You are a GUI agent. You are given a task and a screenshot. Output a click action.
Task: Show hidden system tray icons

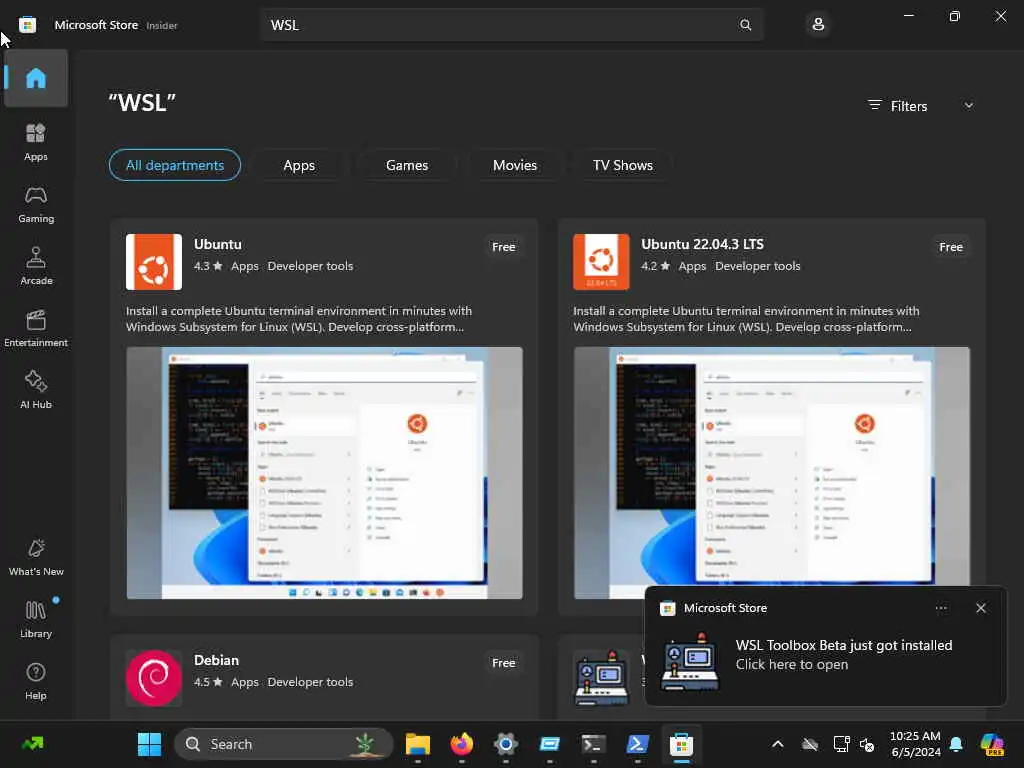[778, 744]
